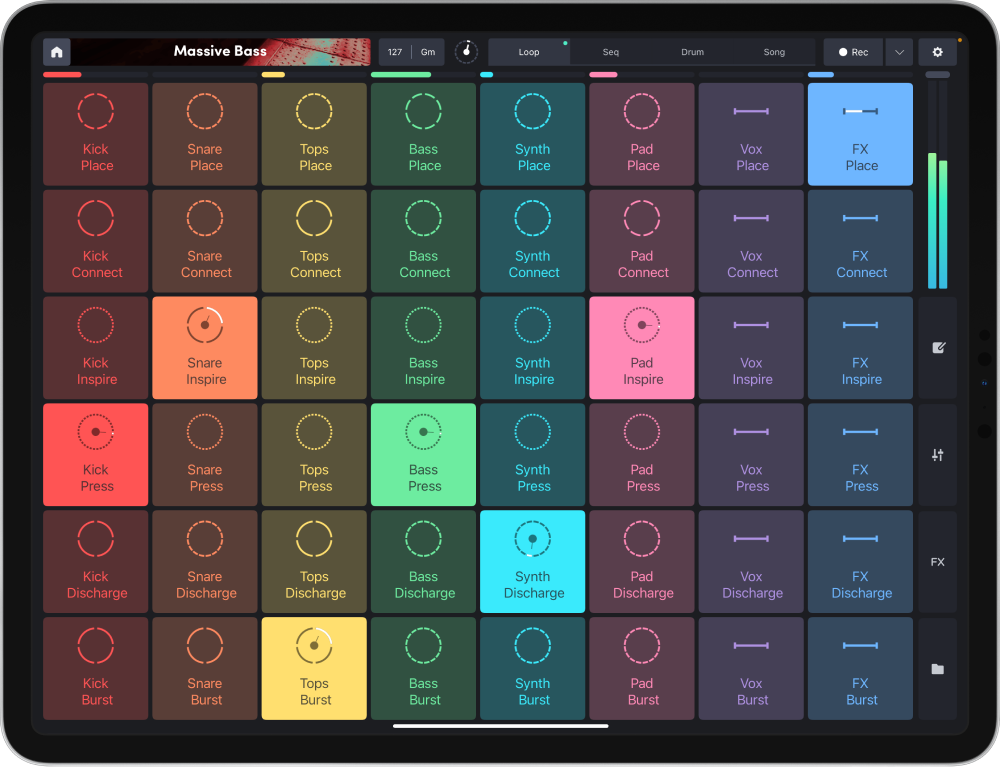
Task: Click the Massive Bass title banner
Action: [x=220, y=51]
